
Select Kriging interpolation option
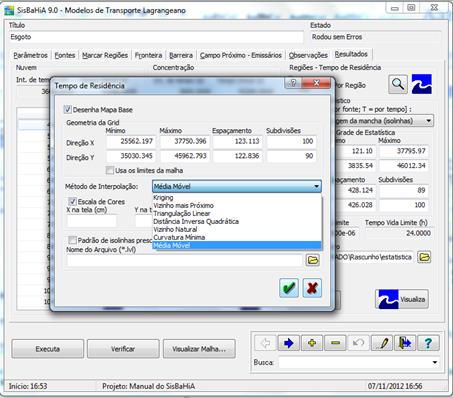point(237,198)
